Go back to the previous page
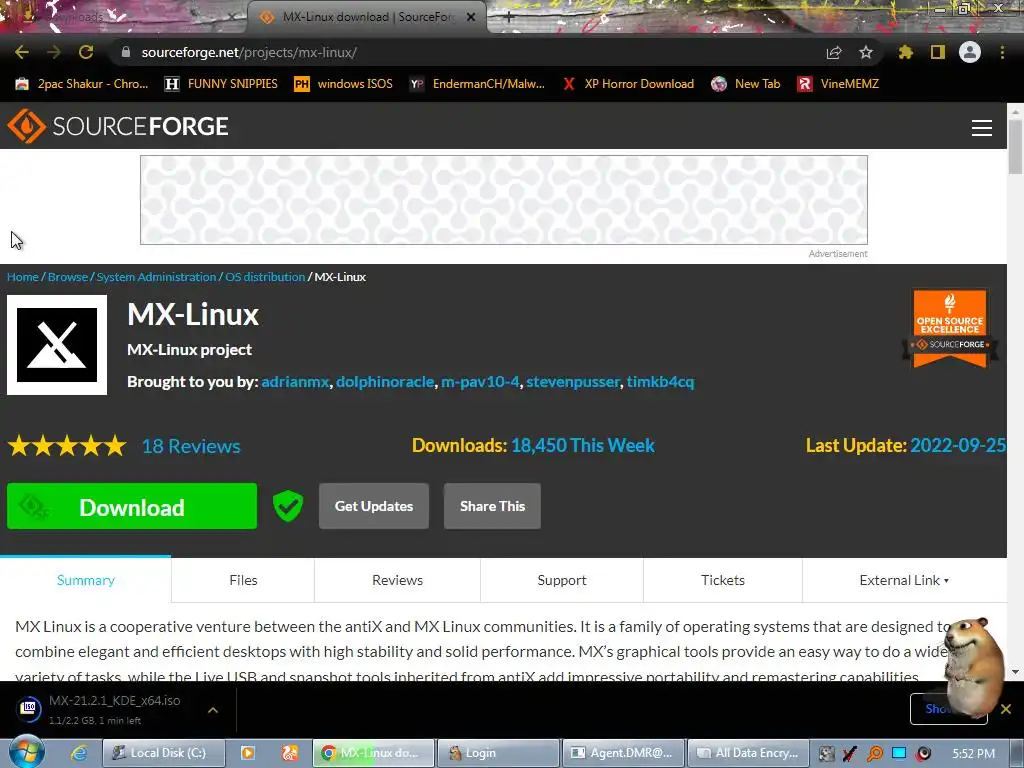Image resolution: width=1024 pixels, height=768 pixels. pos(22,52)
